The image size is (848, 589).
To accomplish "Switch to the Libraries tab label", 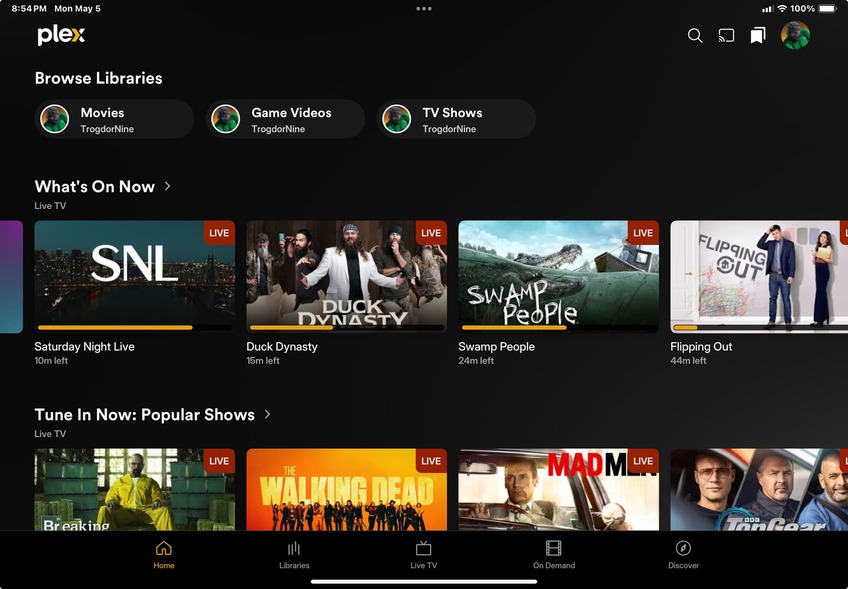I will coord(294,565).
